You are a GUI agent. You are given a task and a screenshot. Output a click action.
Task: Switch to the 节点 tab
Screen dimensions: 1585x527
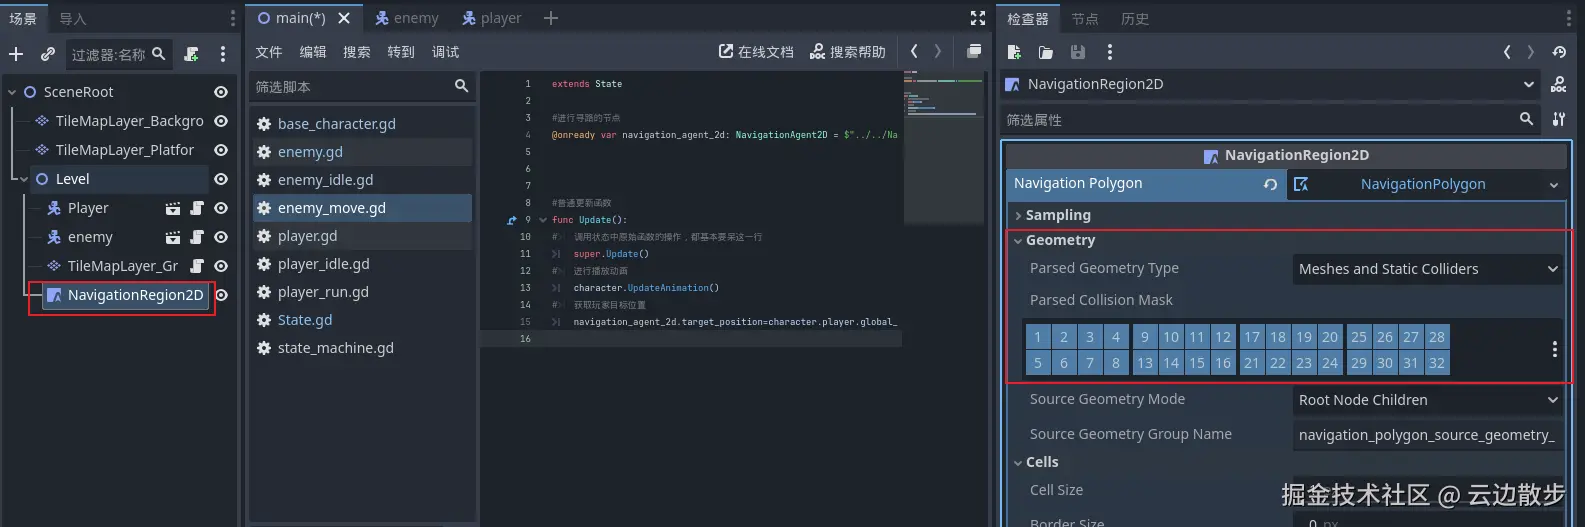tap(1085, 19)
